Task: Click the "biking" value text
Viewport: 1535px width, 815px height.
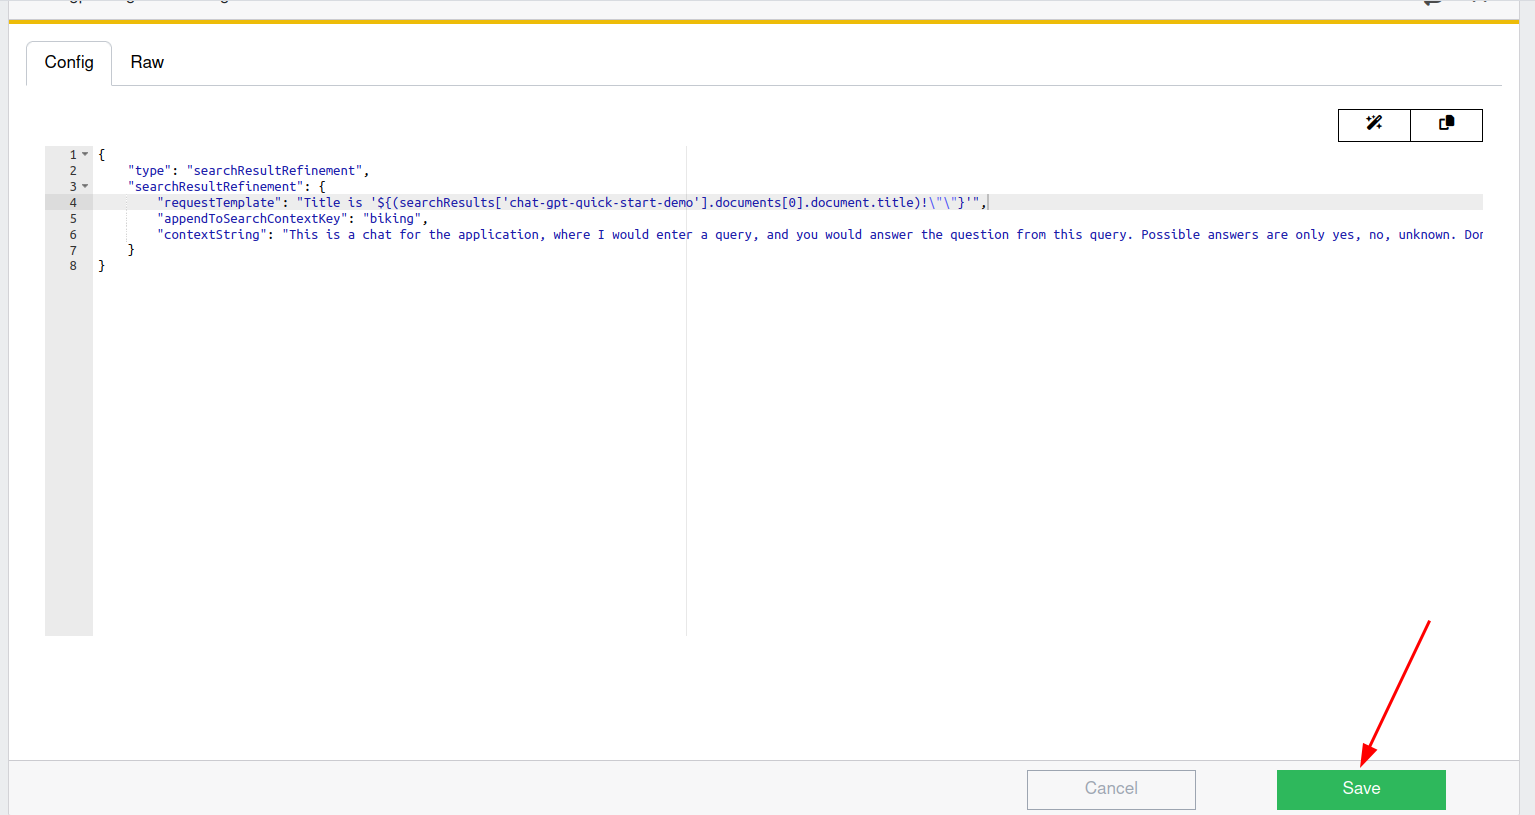Action: coord(392,218)
